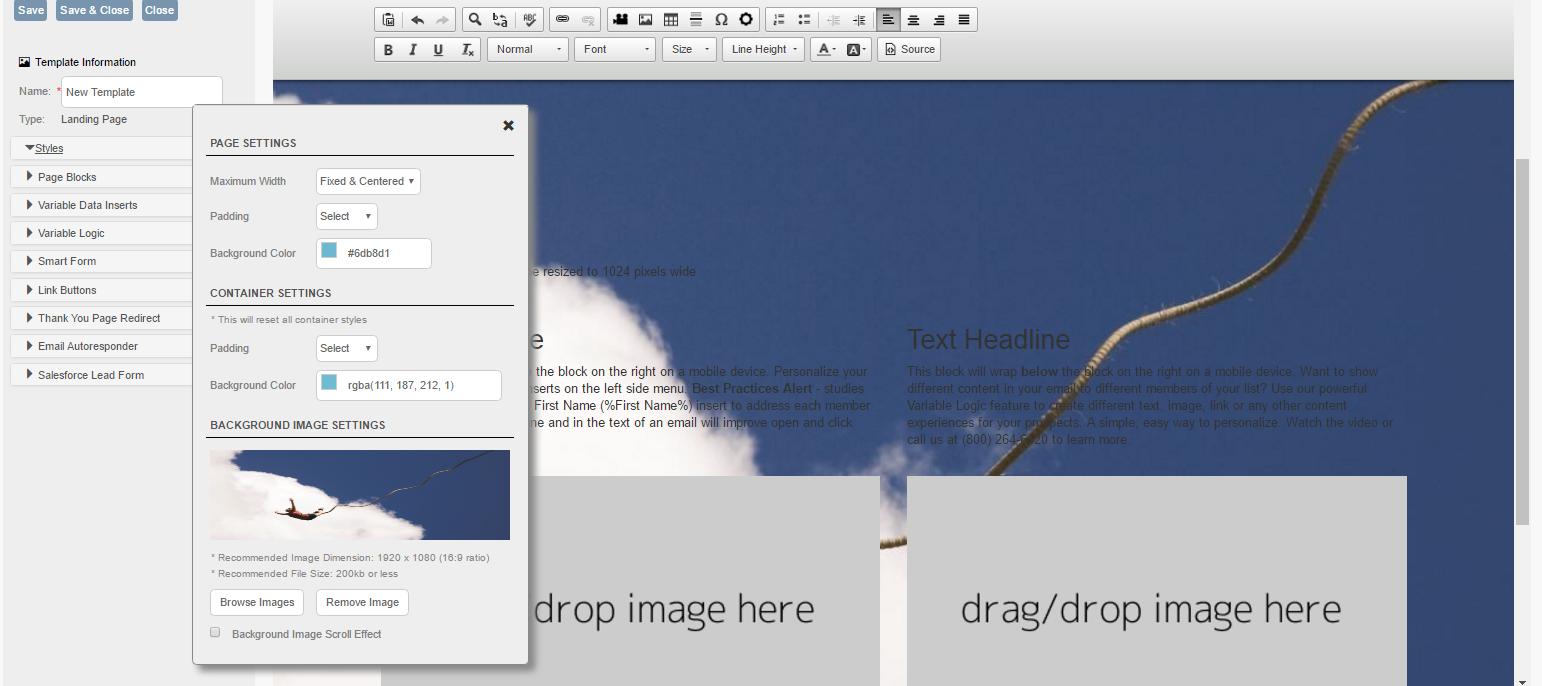Viewport: 1542px width, 686px height.
Task: Open the Size dropdown
Action: pos(689,49)
